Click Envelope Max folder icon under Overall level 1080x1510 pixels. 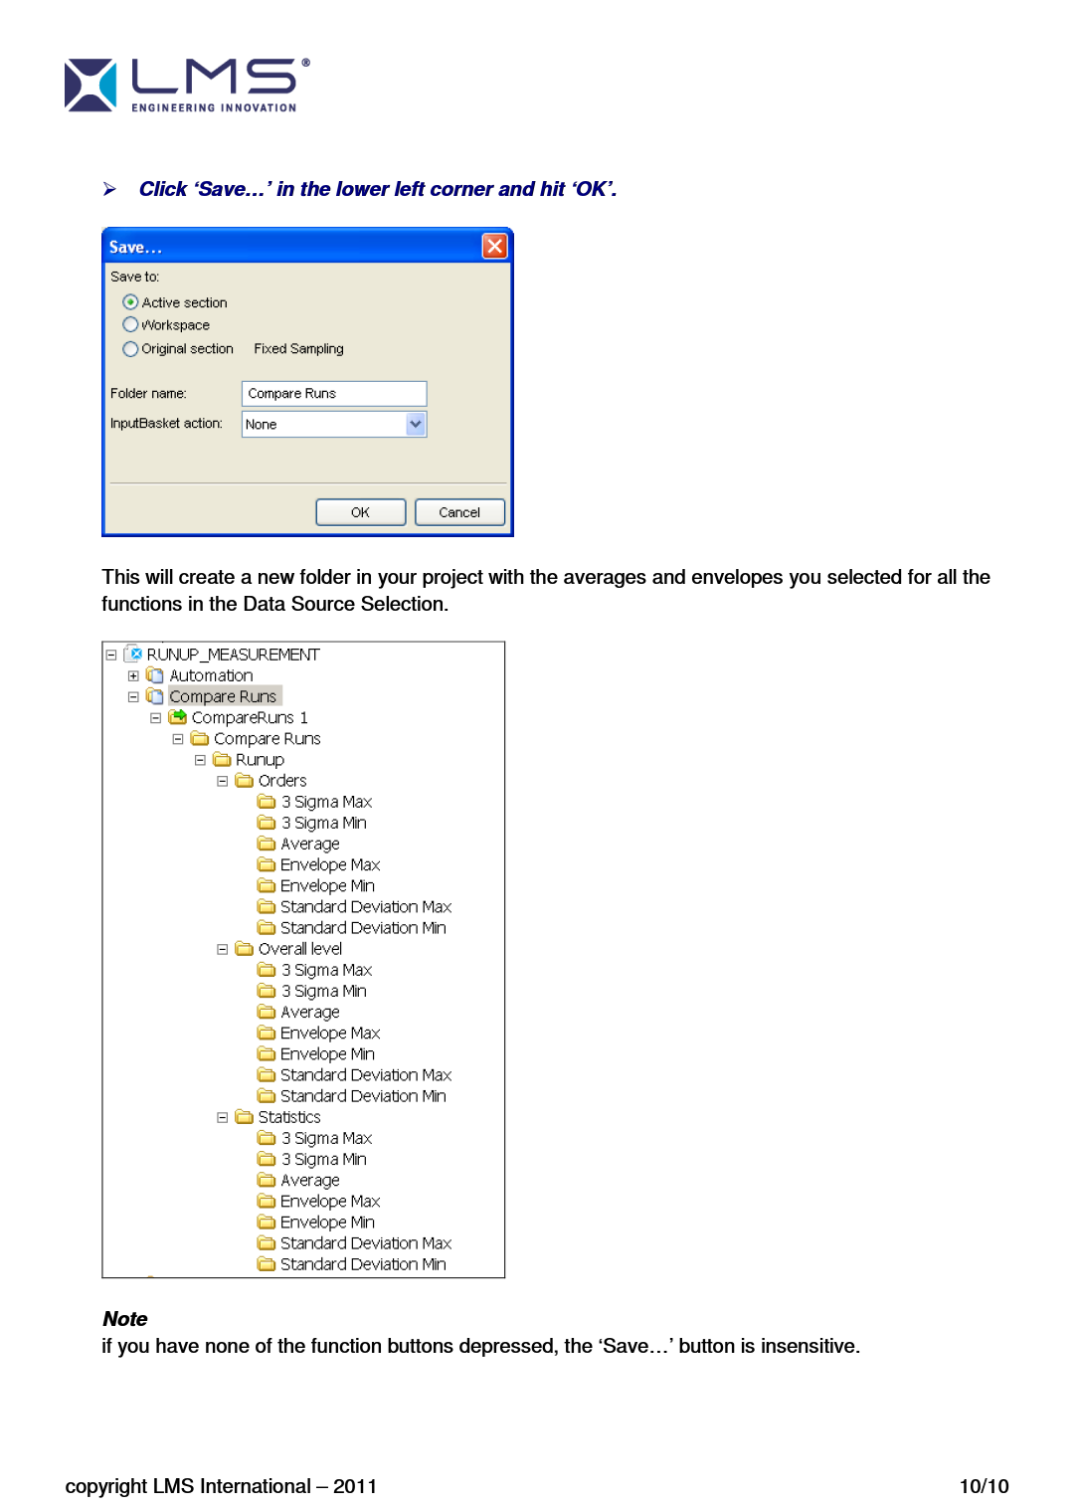point(266,1032)
